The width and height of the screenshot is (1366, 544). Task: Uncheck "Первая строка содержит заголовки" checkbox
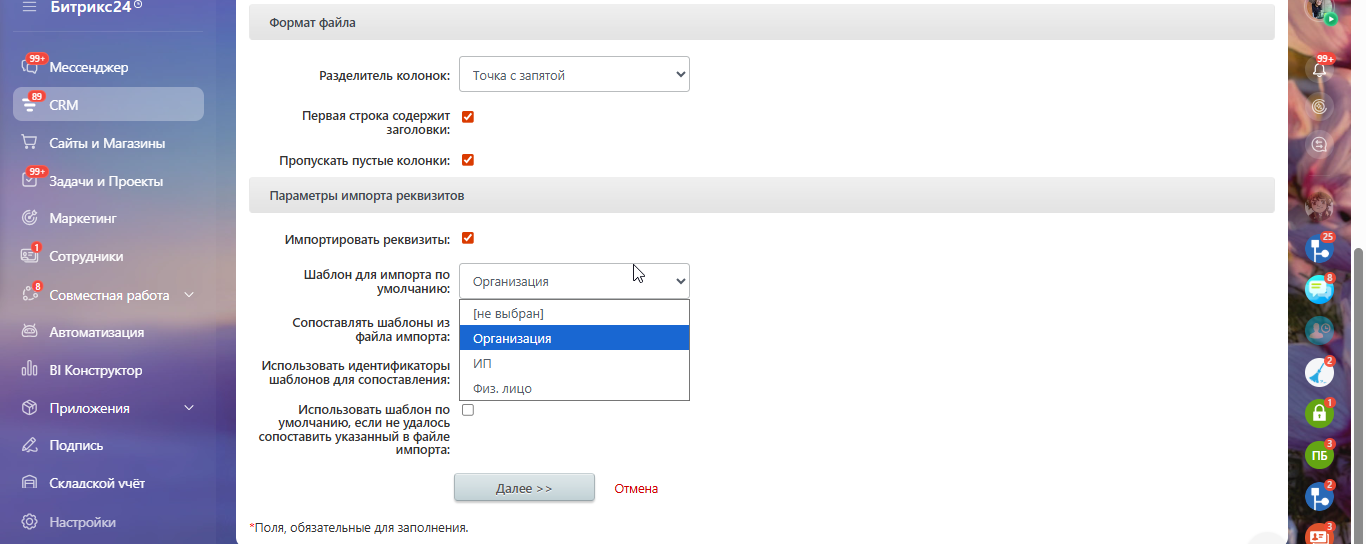coord(467,117)
